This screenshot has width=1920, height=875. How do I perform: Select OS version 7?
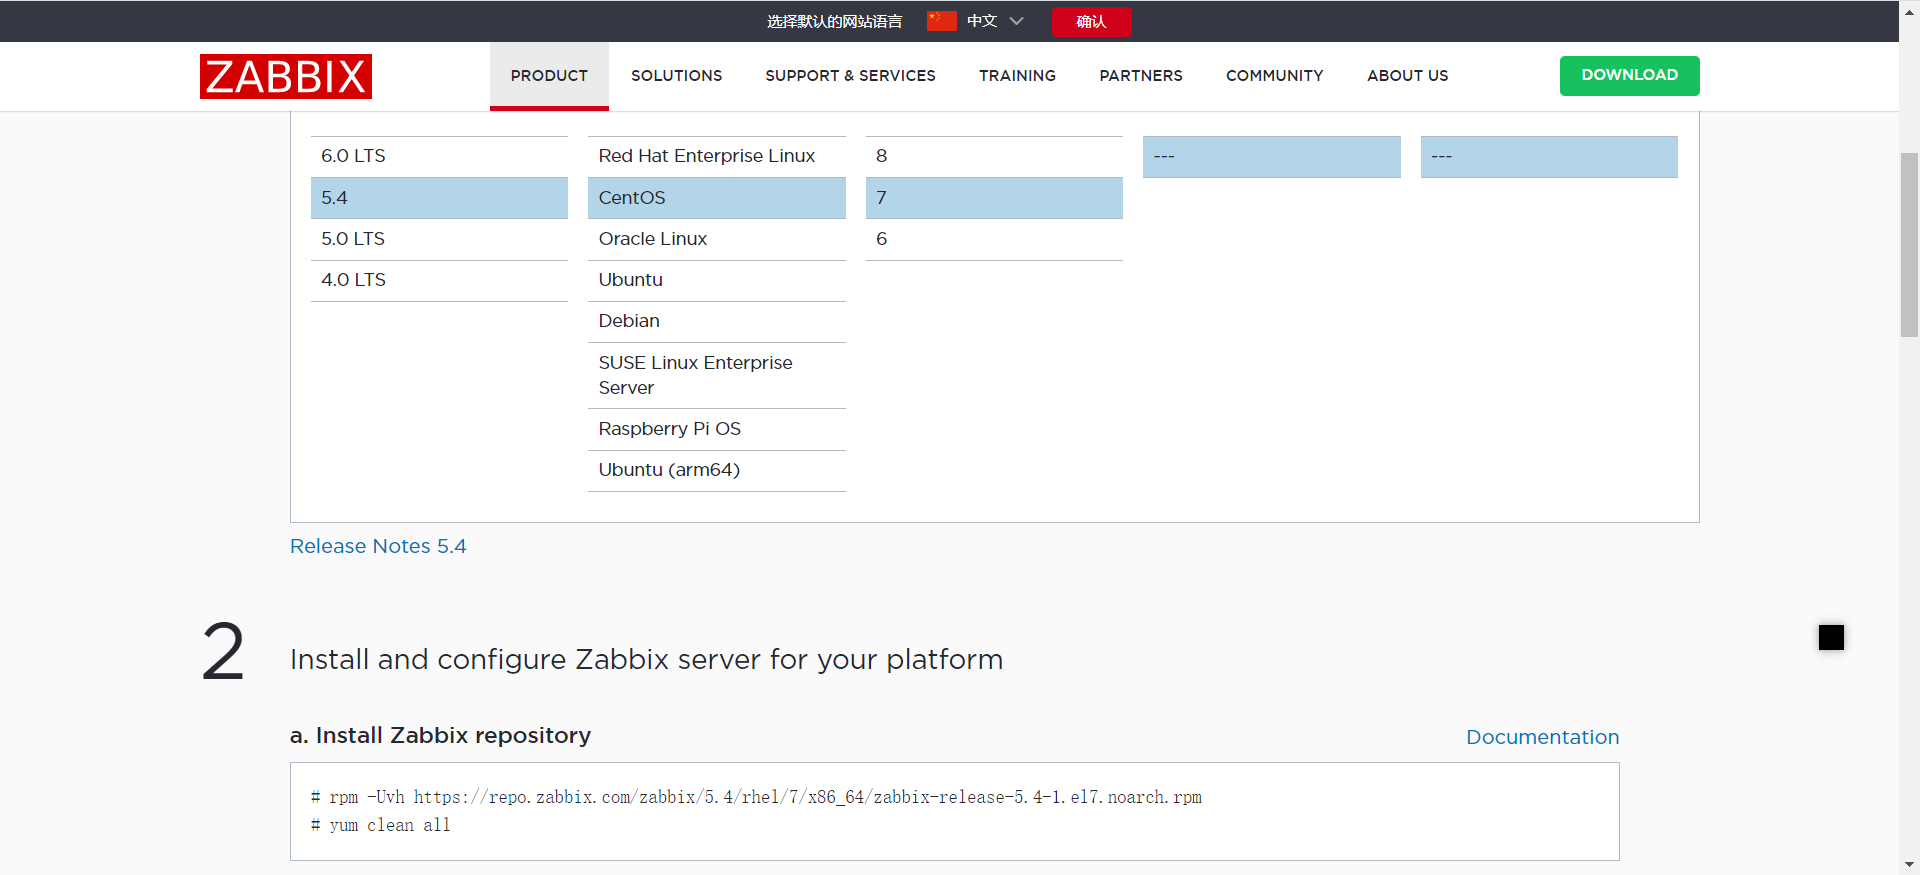[994, 198]
